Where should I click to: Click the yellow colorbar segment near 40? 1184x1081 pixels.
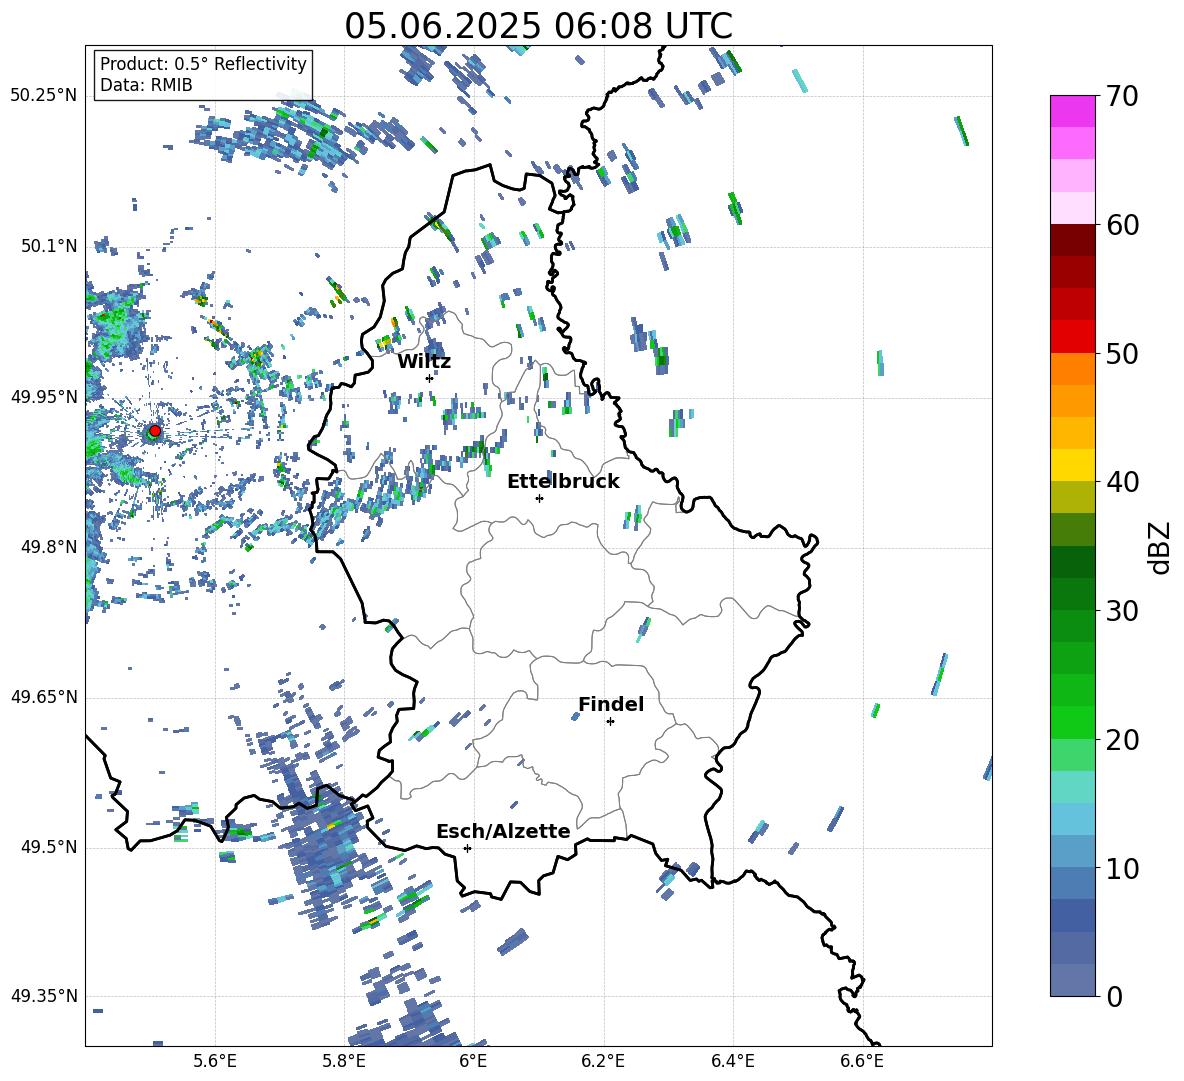coord(1072,466)
